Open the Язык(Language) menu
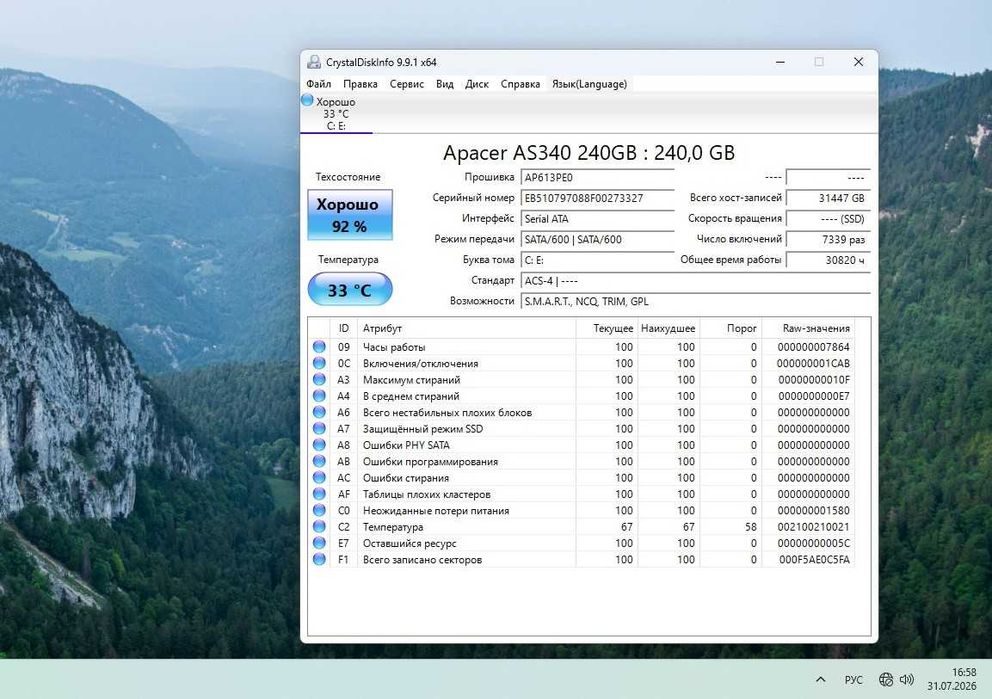992x699 pixels. [589, 84]
